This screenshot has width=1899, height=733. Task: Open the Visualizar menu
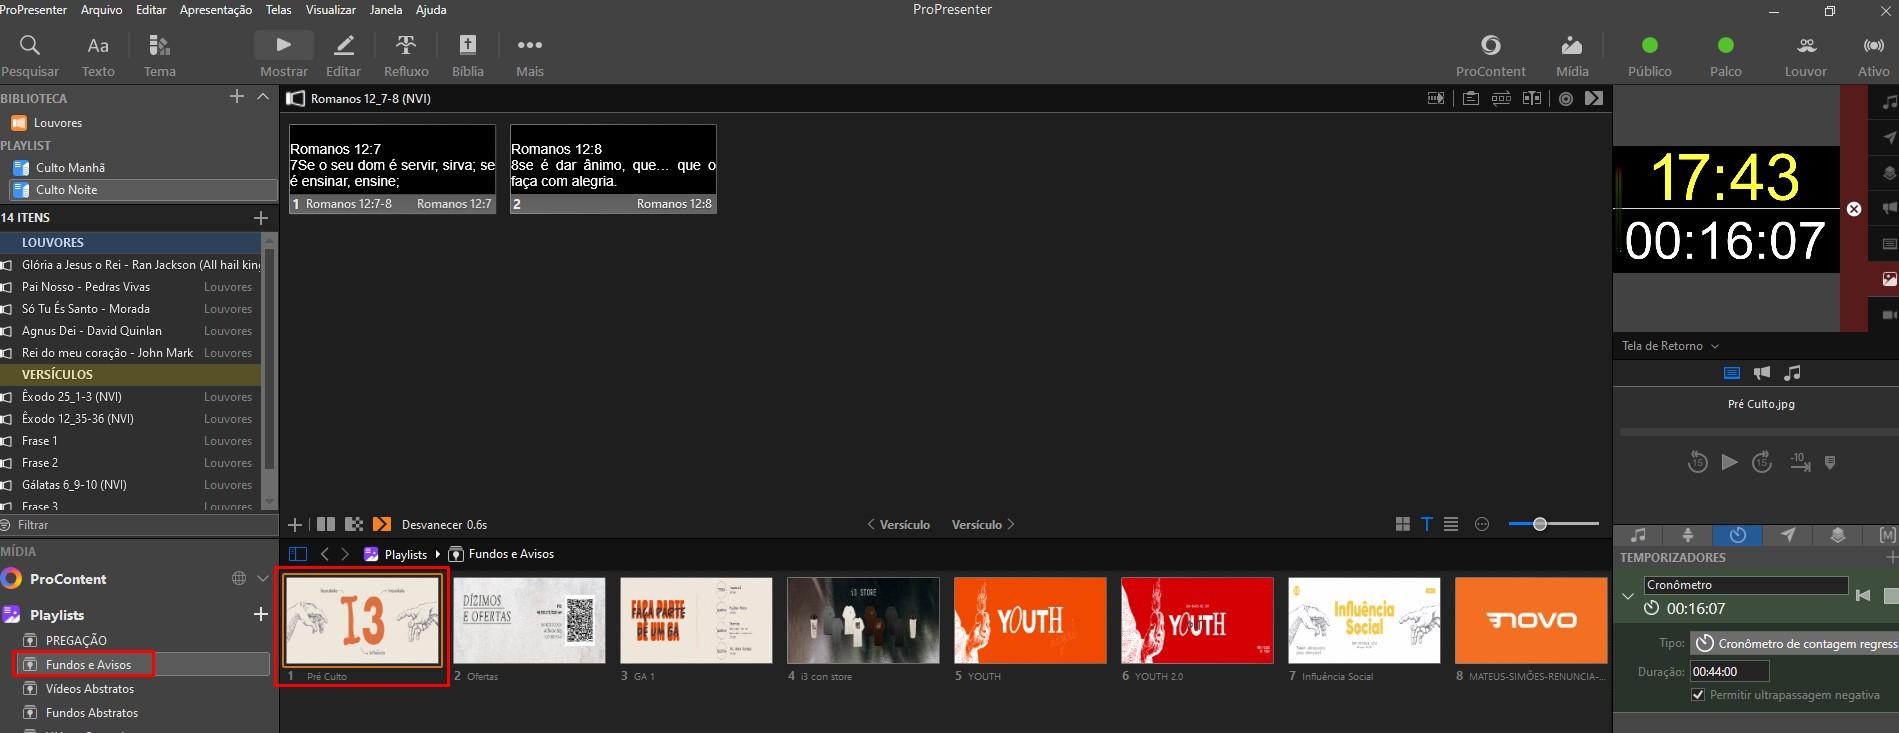(x=331, y=10)
